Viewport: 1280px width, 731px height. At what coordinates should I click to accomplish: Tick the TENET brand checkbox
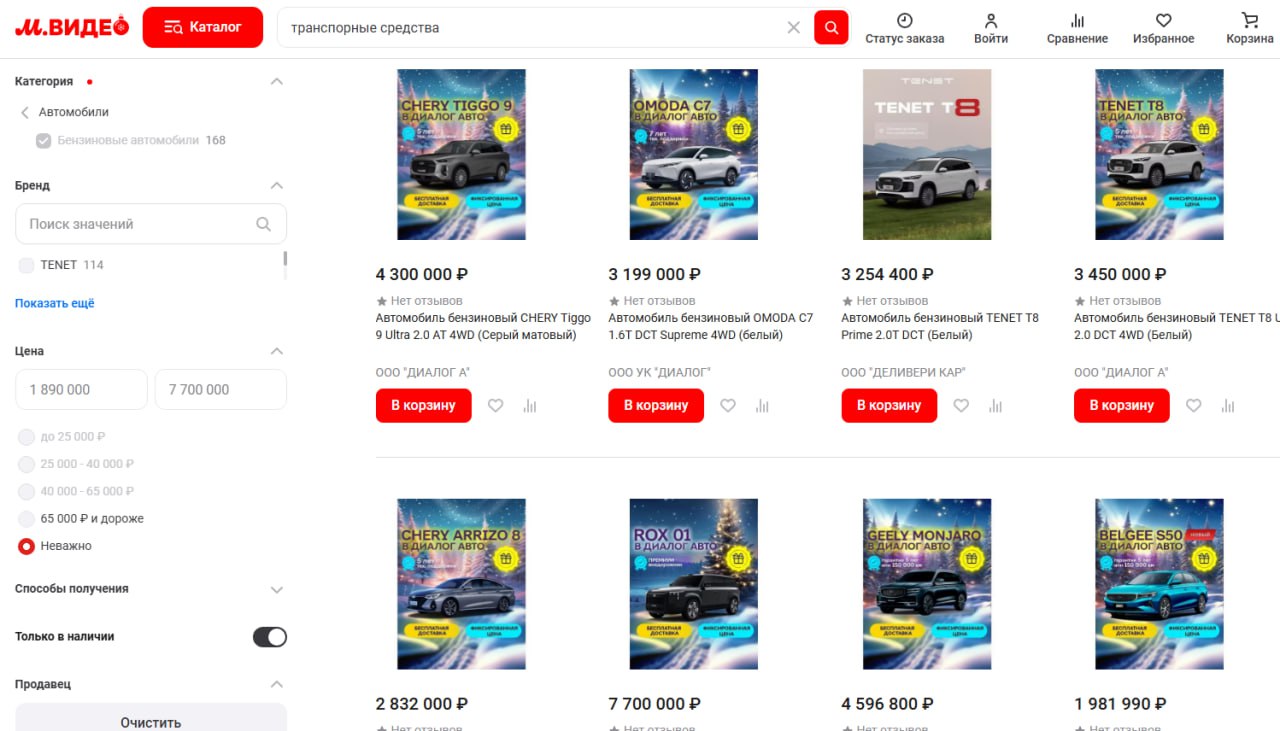tap(27, 265)
